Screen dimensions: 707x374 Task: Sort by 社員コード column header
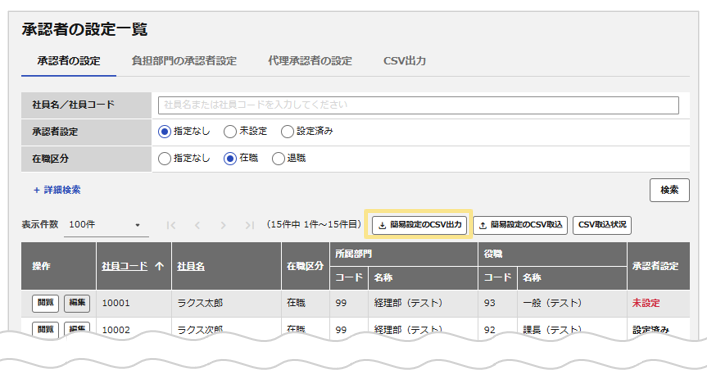[124, 266]
